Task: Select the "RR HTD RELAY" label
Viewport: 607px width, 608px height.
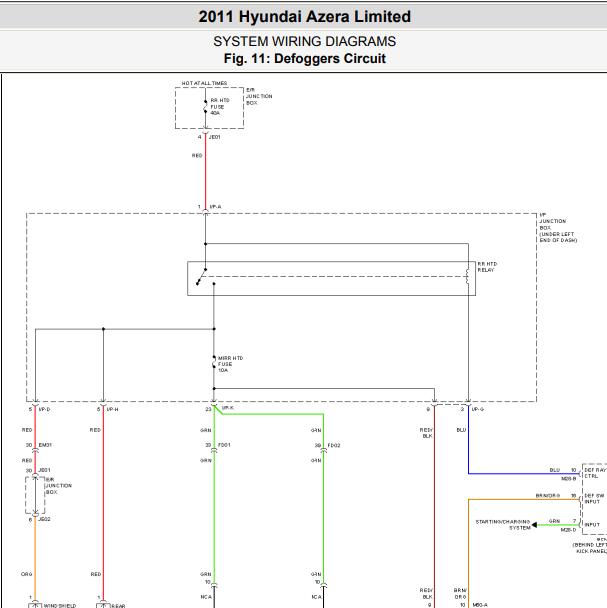Action: click(x=487, y=267)
